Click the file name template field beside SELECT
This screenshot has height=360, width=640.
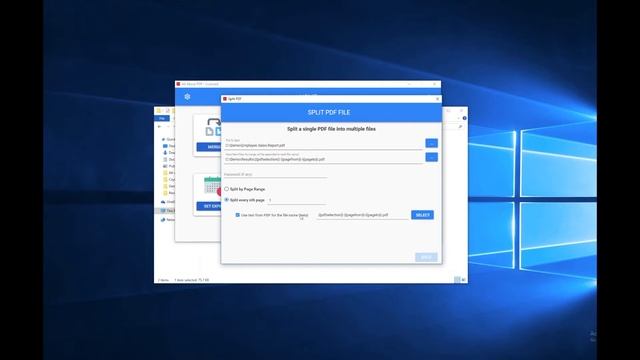point(362,215)
